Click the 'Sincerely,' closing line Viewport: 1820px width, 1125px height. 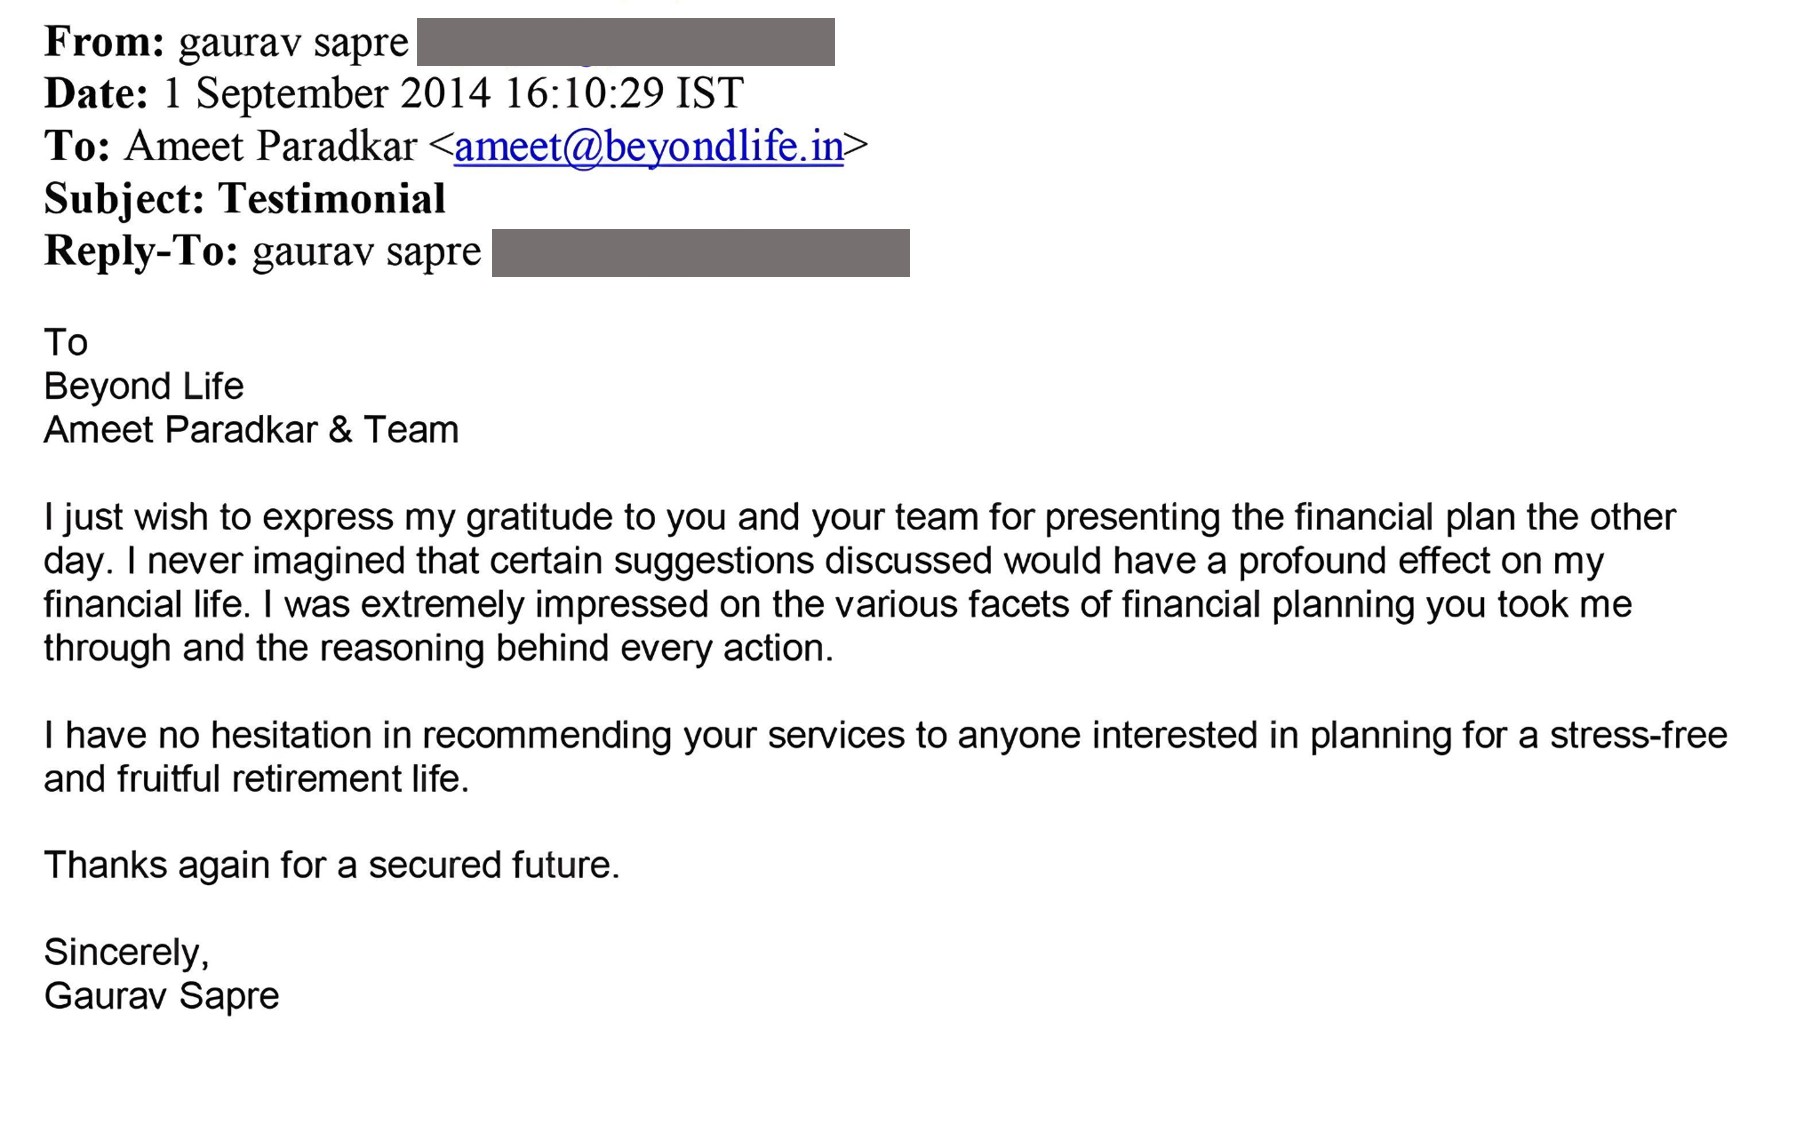[x=127, y=953]
